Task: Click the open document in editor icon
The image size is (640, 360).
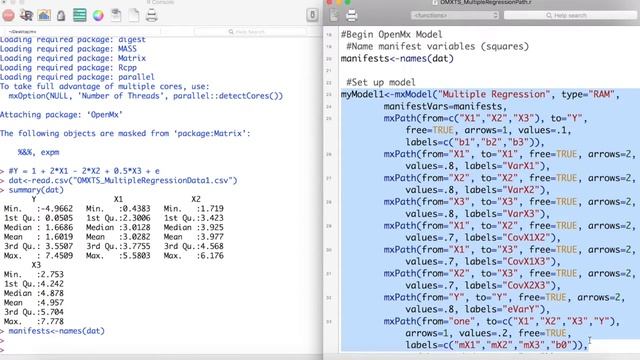Action: pyautogui.click(x=116, y=16)
